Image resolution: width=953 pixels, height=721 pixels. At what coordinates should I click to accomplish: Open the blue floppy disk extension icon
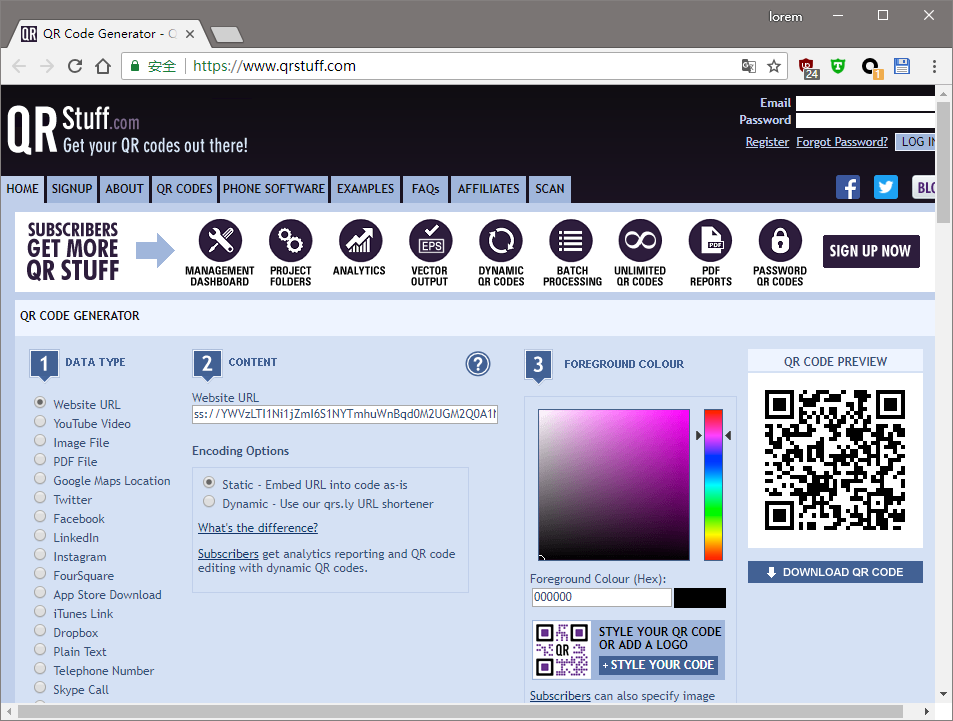[x=902, y=66]
